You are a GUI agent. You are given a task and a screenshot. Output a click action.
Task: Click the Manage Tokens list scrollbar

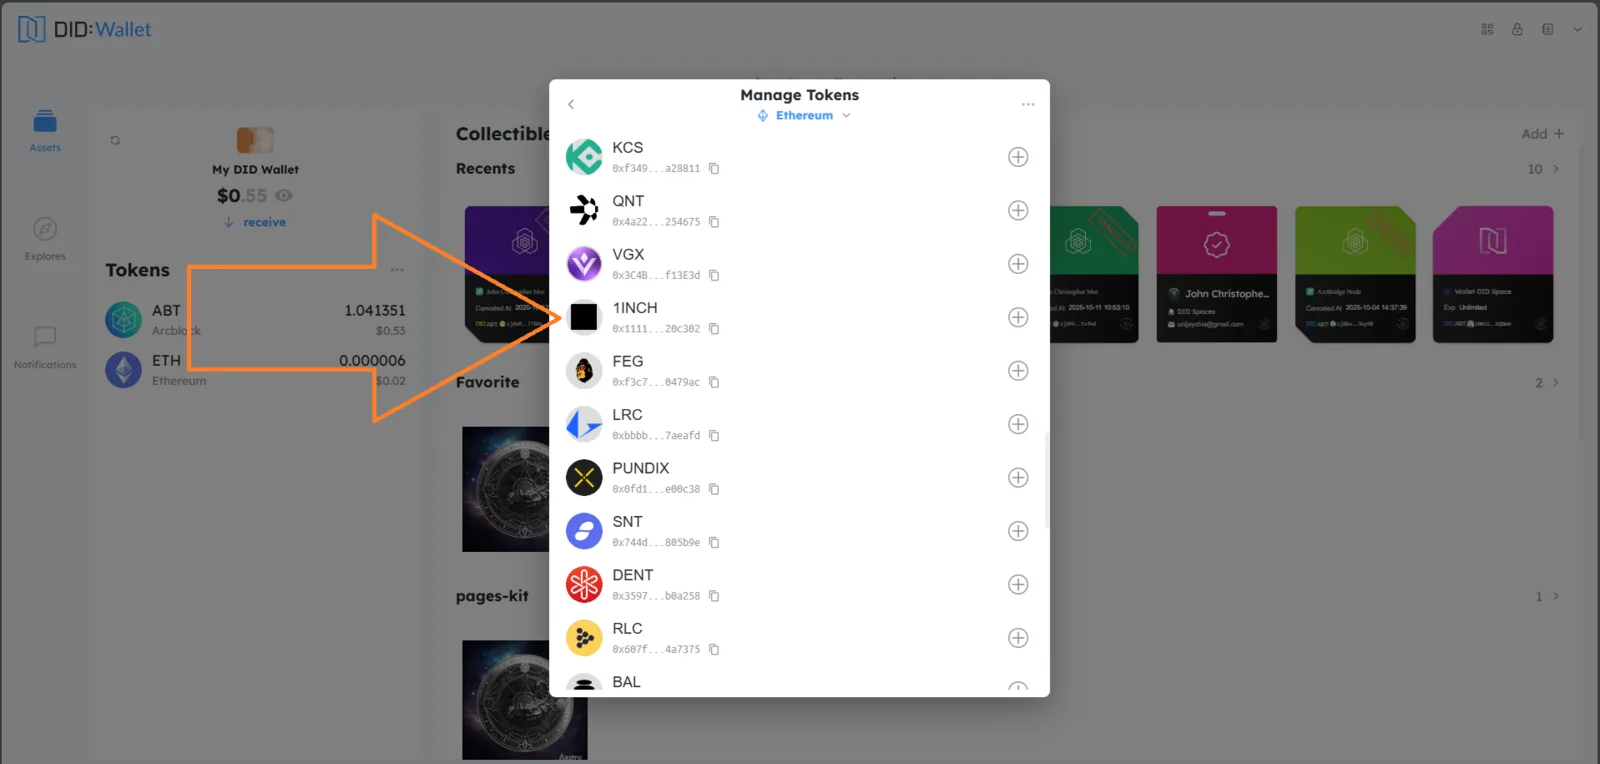(x=1046, y=480)
